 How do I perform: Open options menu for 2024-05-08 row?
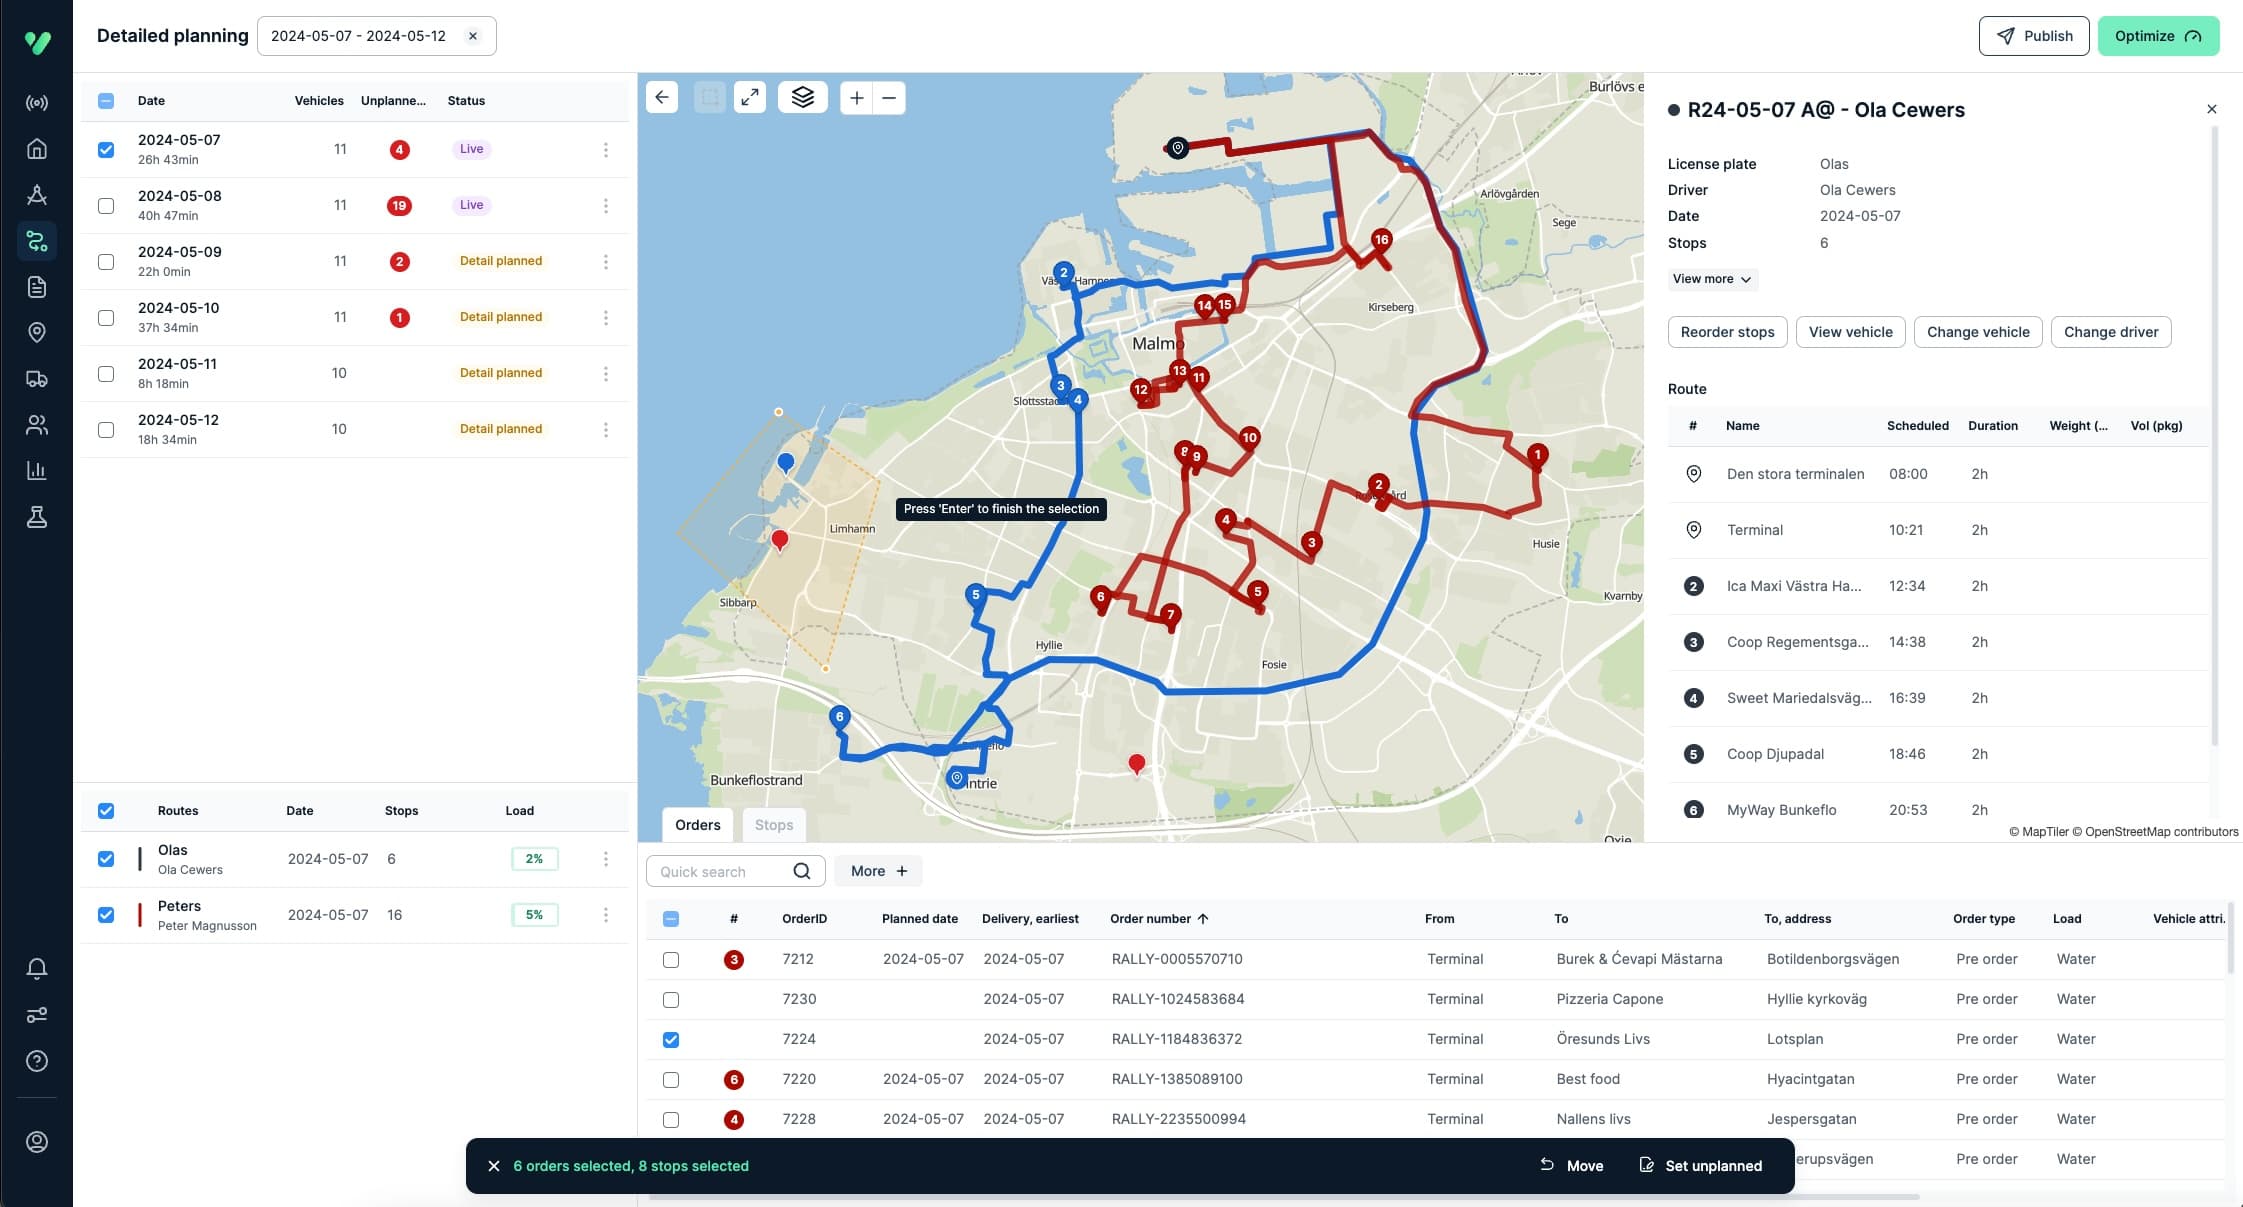tap(605, 205)
